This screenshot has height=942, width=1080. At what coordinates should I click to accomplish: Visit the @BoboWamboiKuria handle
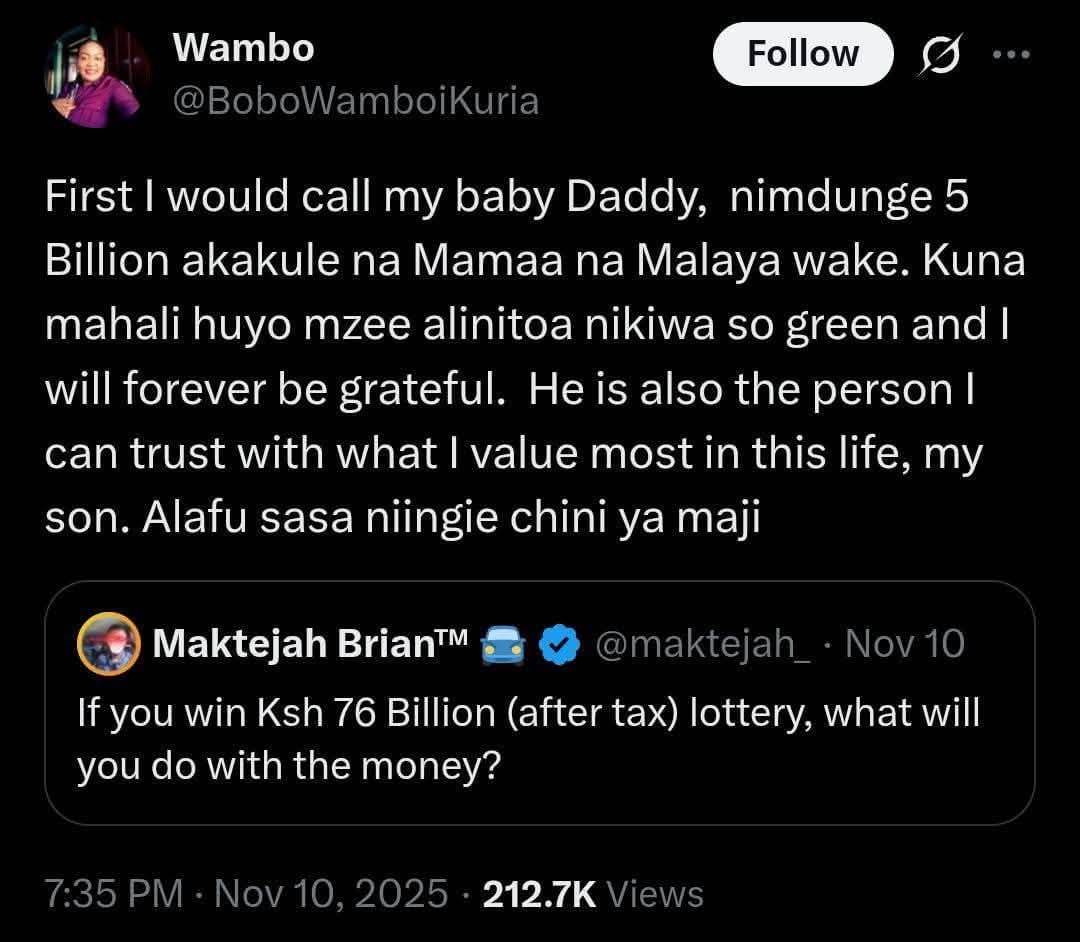pos(355,100)
